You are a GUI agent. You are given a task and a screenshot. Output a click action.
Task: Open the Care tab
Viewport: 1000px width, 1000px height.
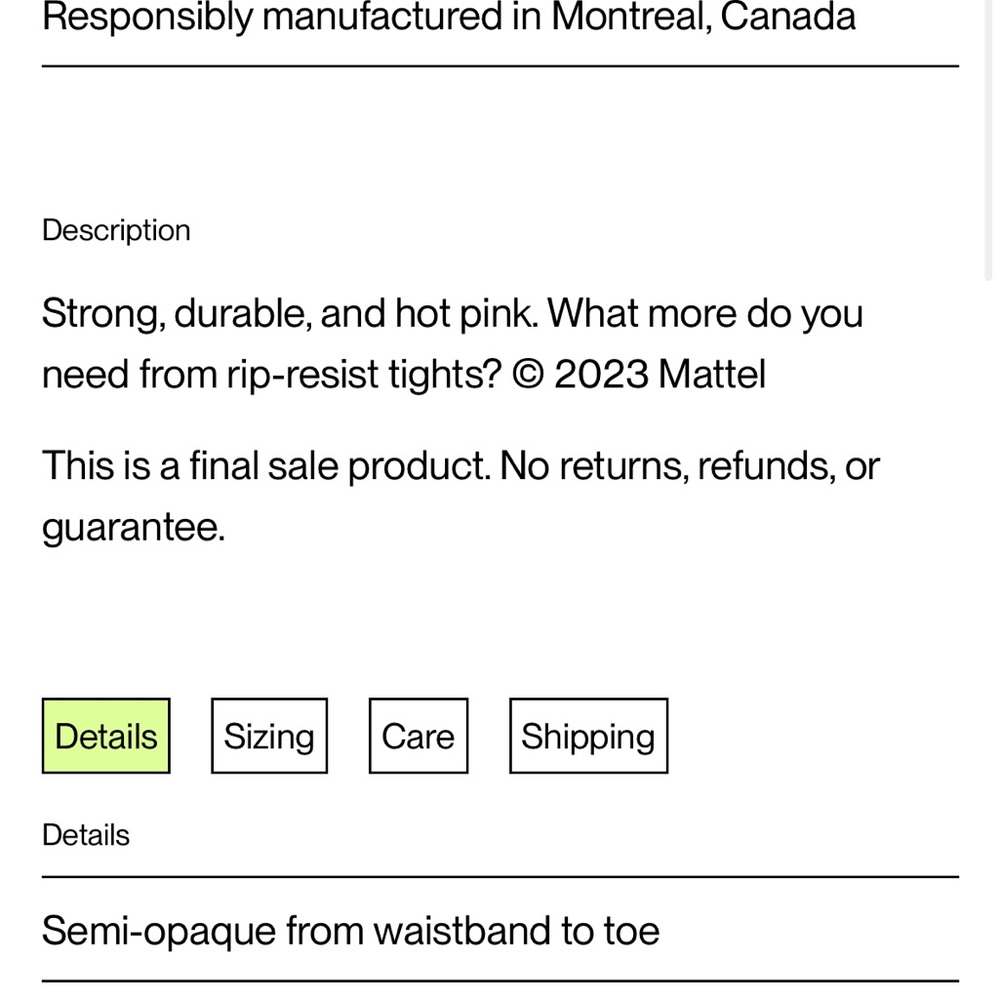tap(418, 735)
